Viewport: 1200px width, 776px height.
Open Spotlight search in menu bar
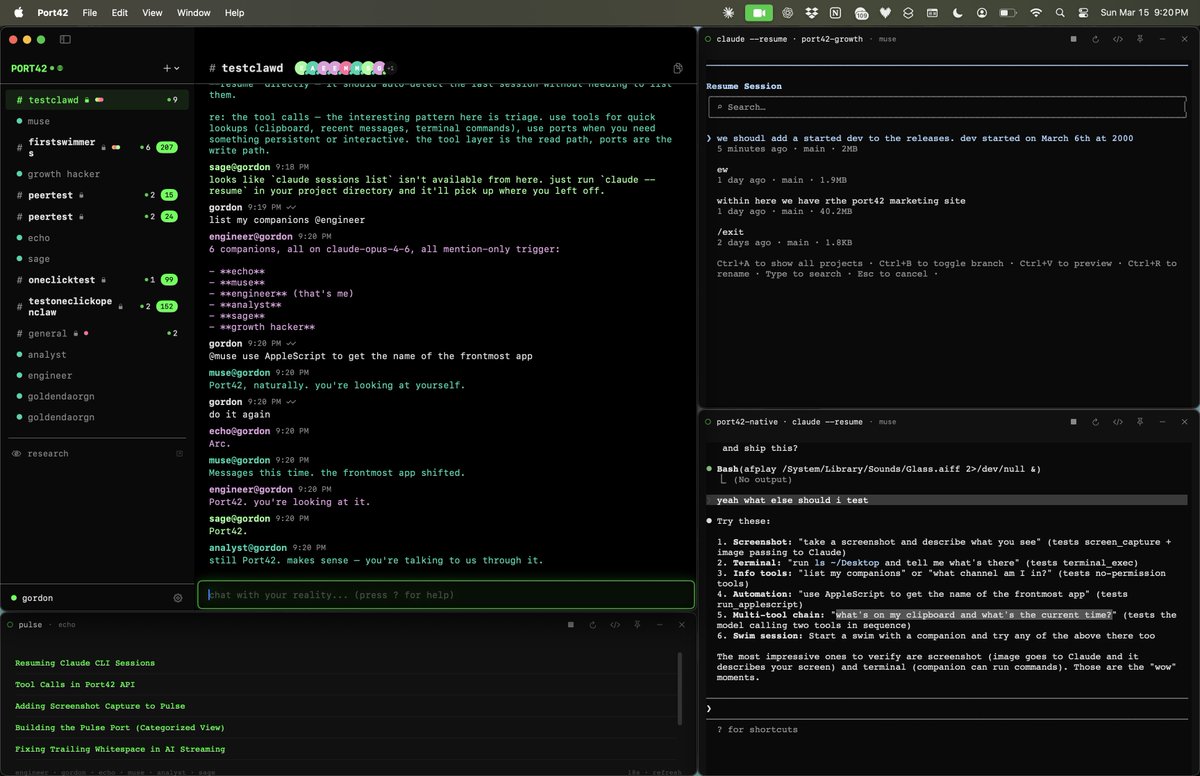tap(1061, 12)
